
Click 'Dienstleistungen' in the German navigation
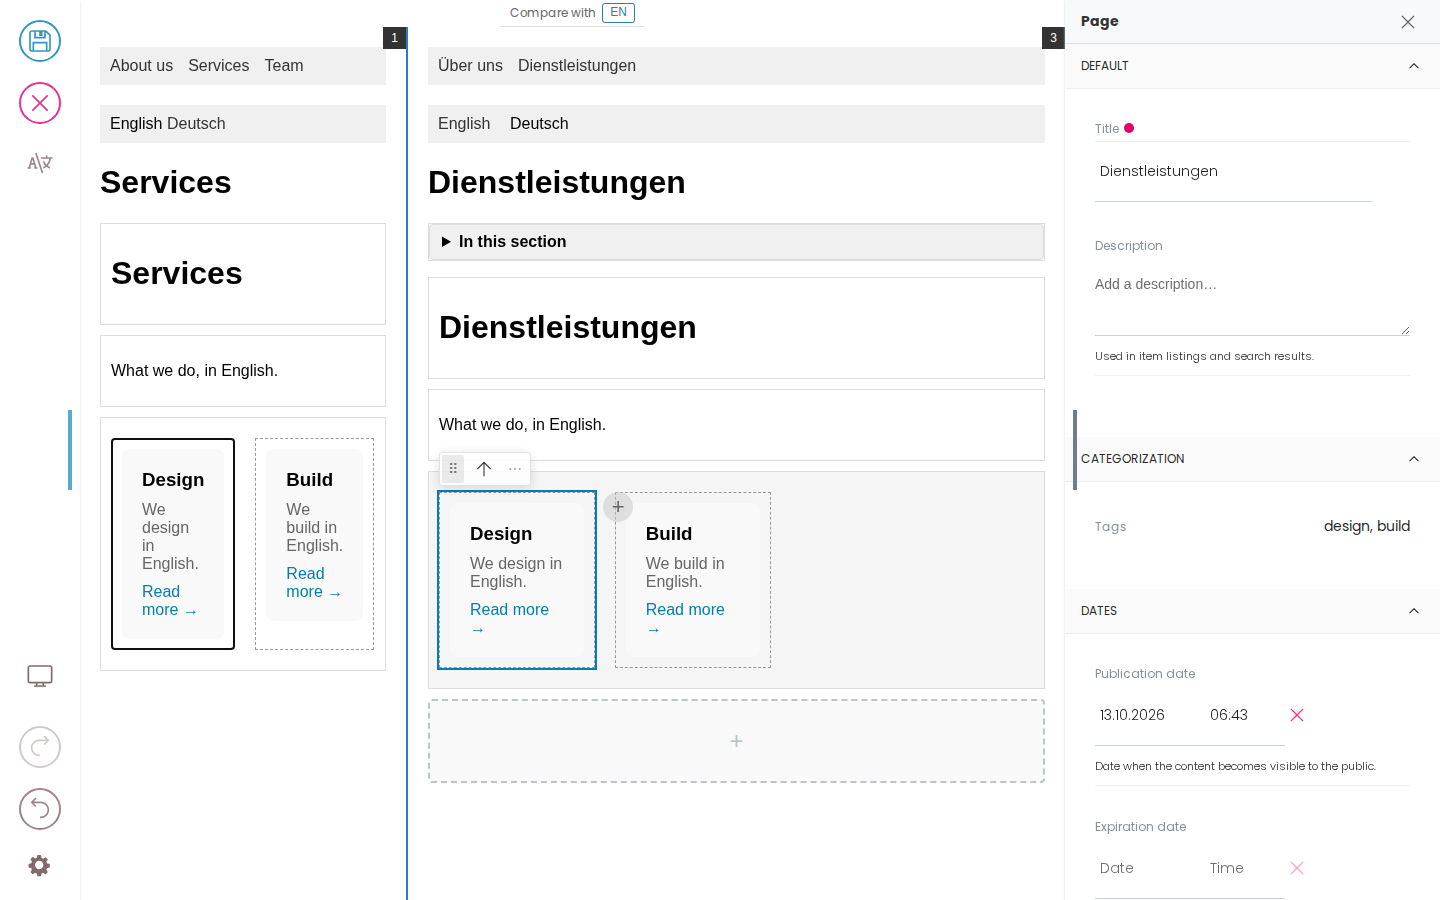pos(577,66)
